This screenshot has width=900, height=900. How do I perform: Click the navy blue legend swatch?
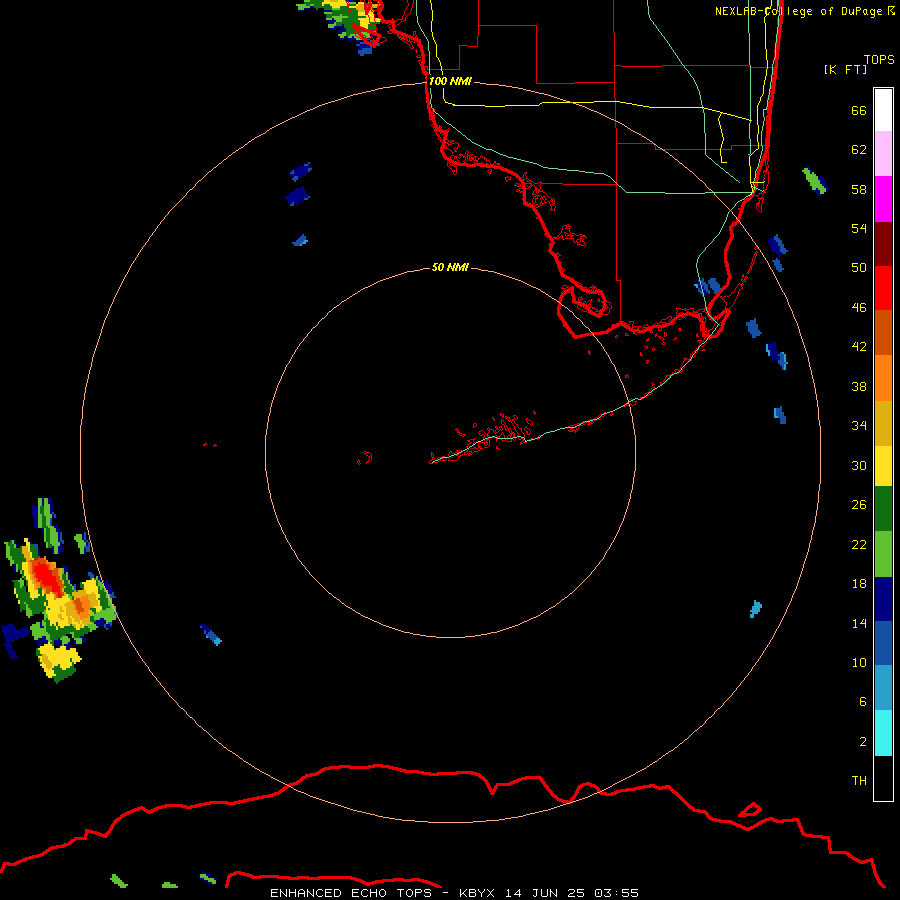click(x=883, y=599)
